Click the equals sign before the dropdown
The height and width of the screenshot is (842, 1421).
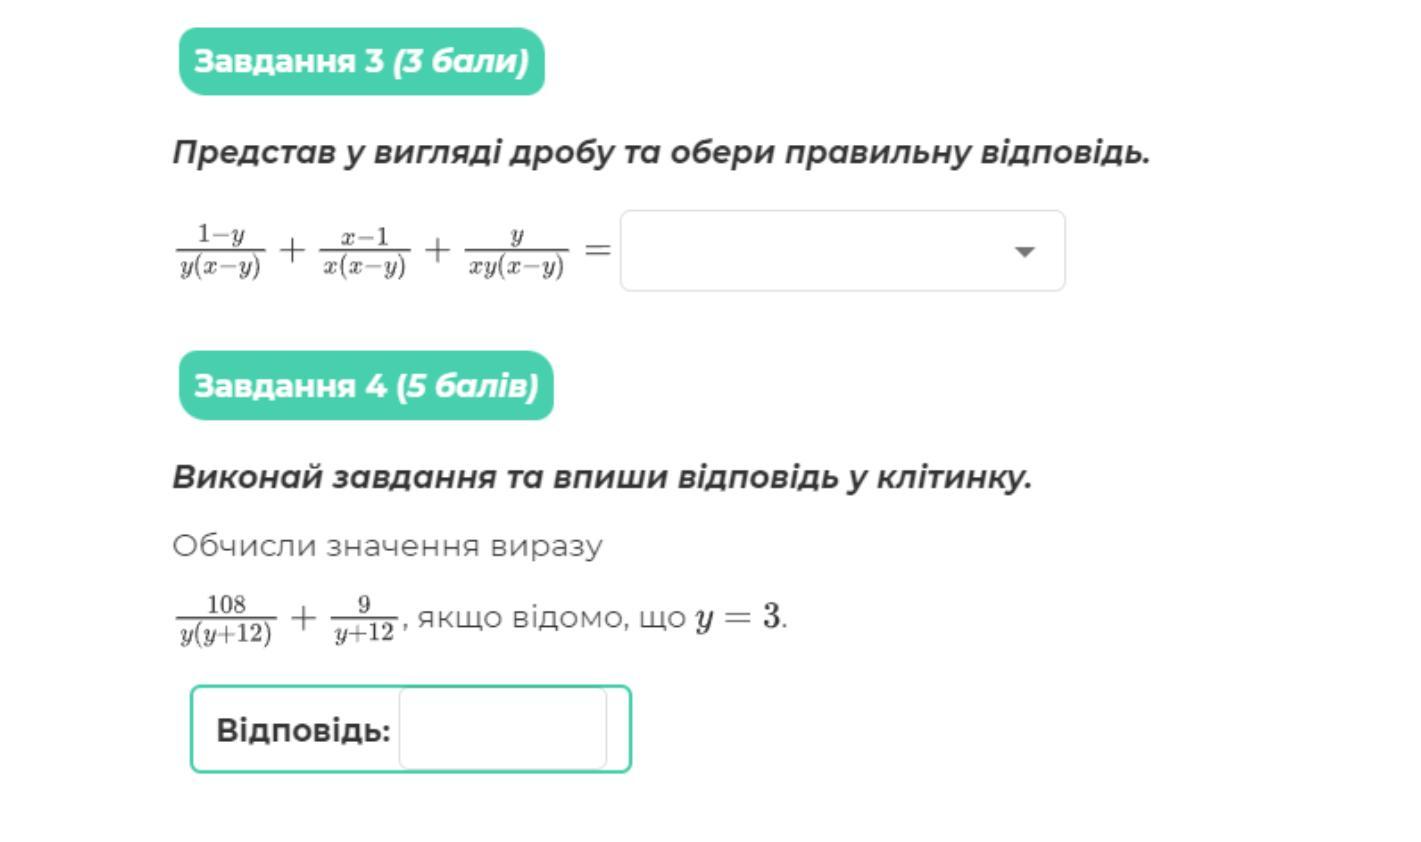coord(597,249)
